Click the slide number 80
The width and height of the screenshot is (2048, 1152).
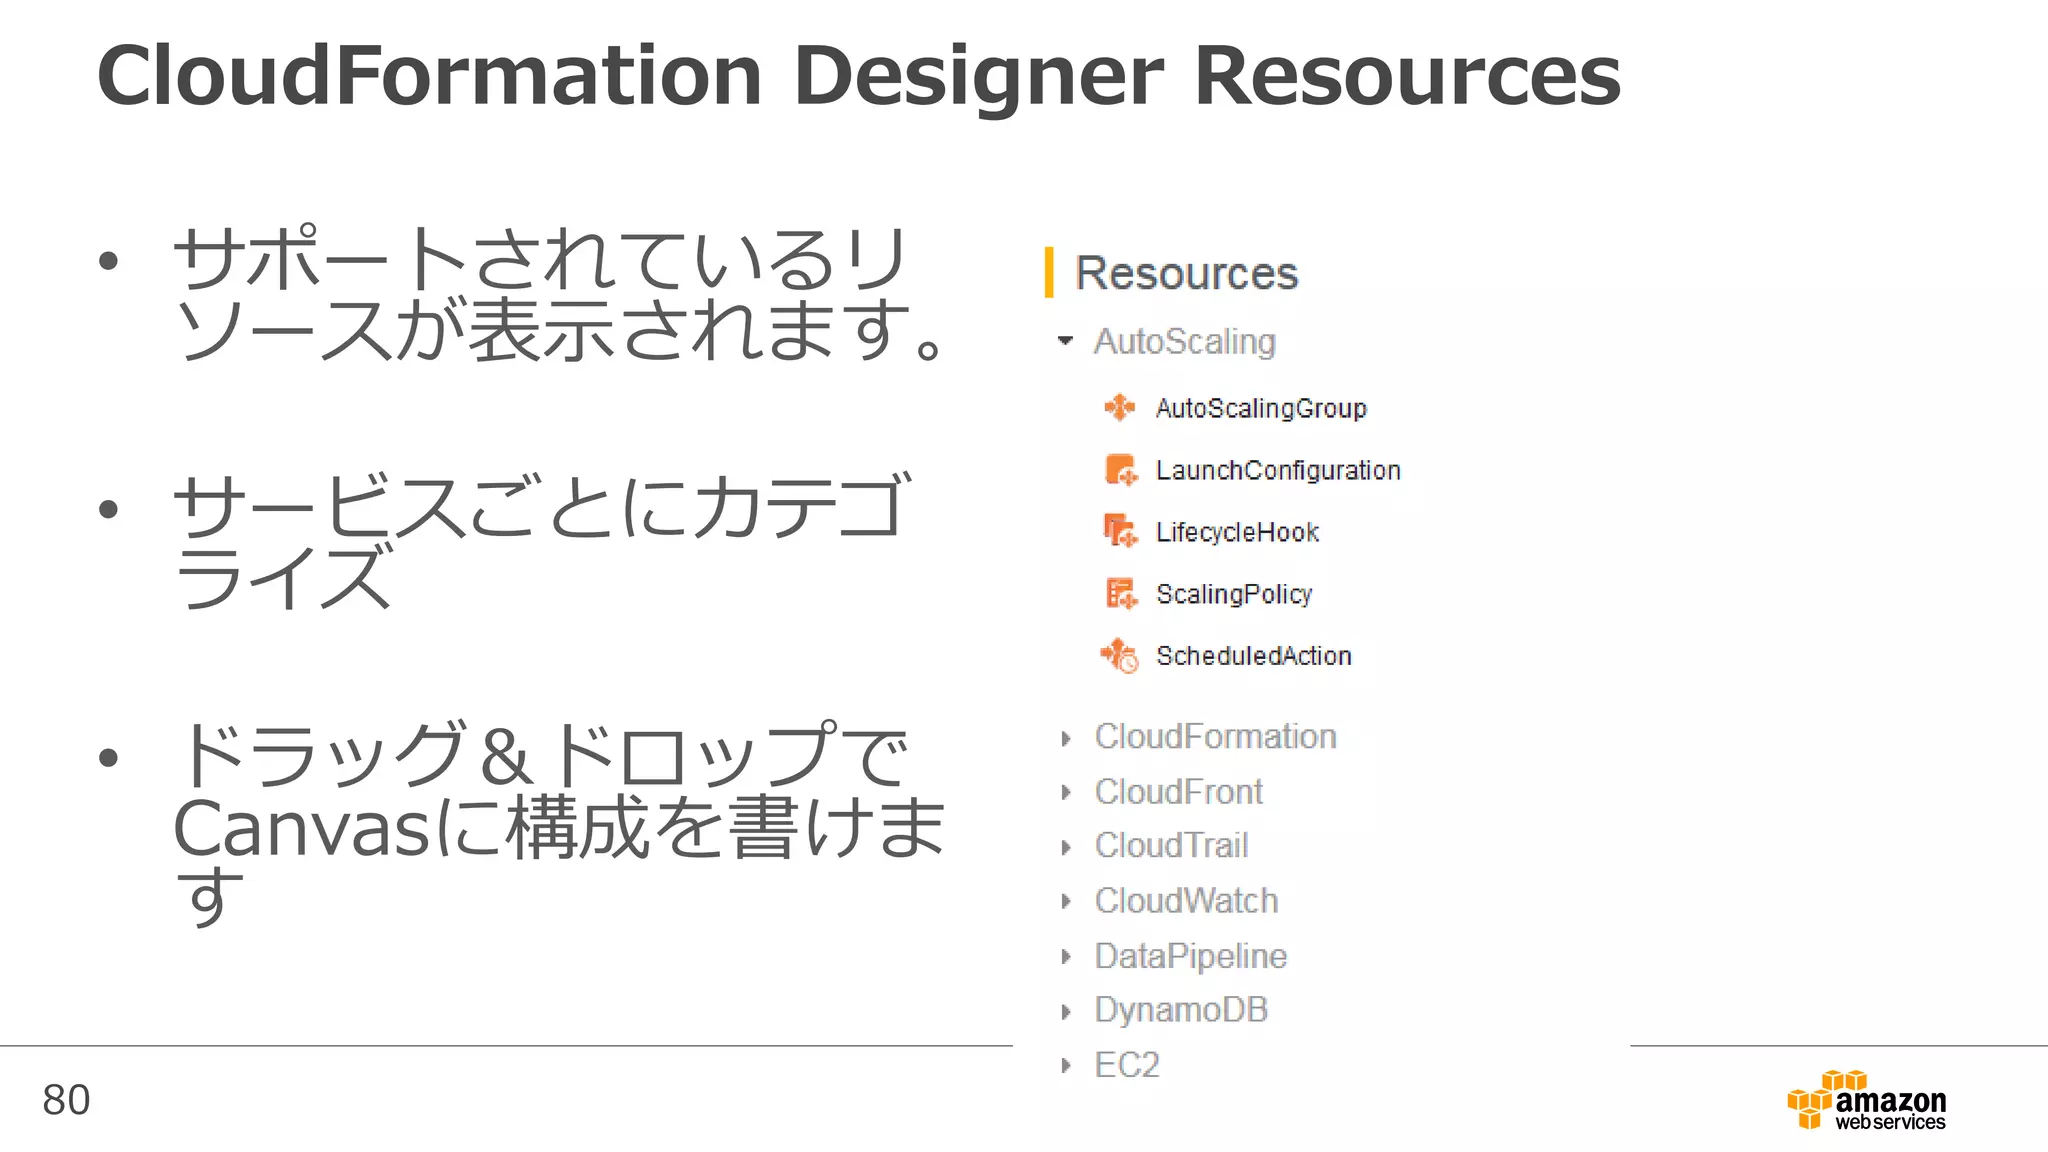66,1100
